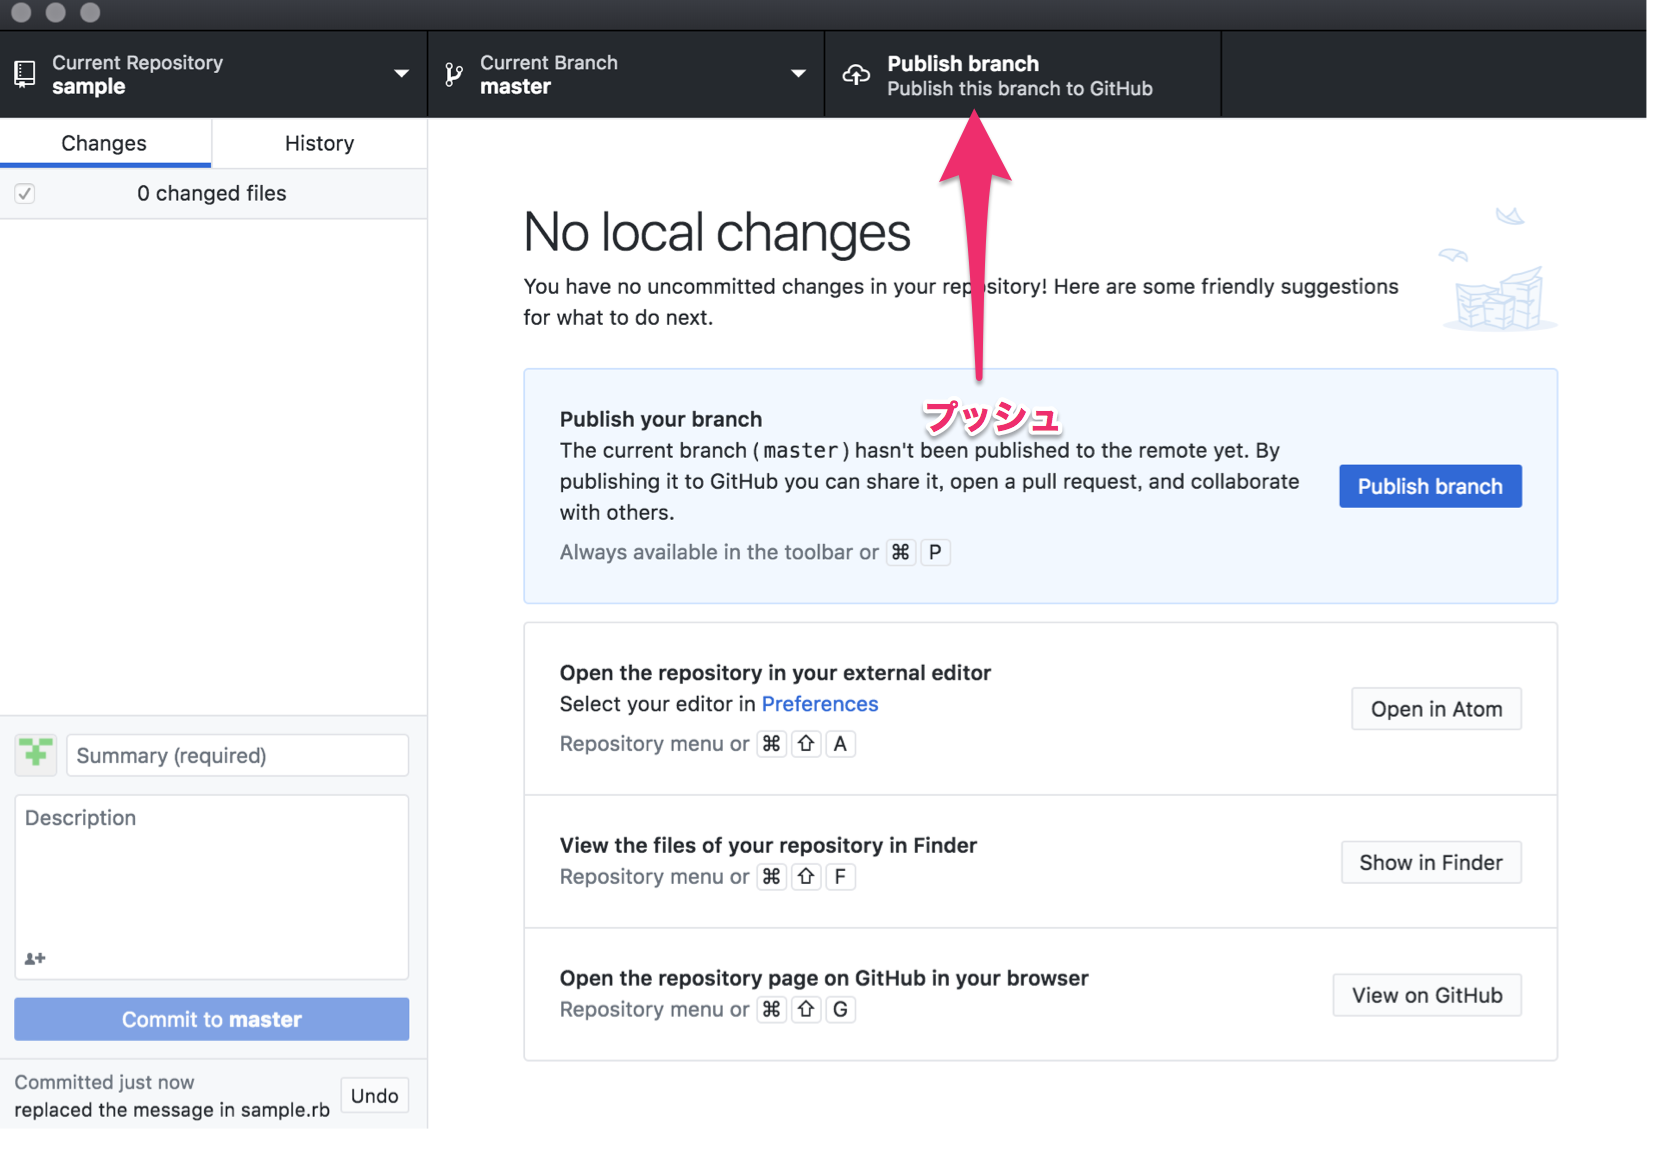The width and height of the screenshot is (1678, 1164).
Task: Click the repository icon beside Current Repository
Action: 25,74
